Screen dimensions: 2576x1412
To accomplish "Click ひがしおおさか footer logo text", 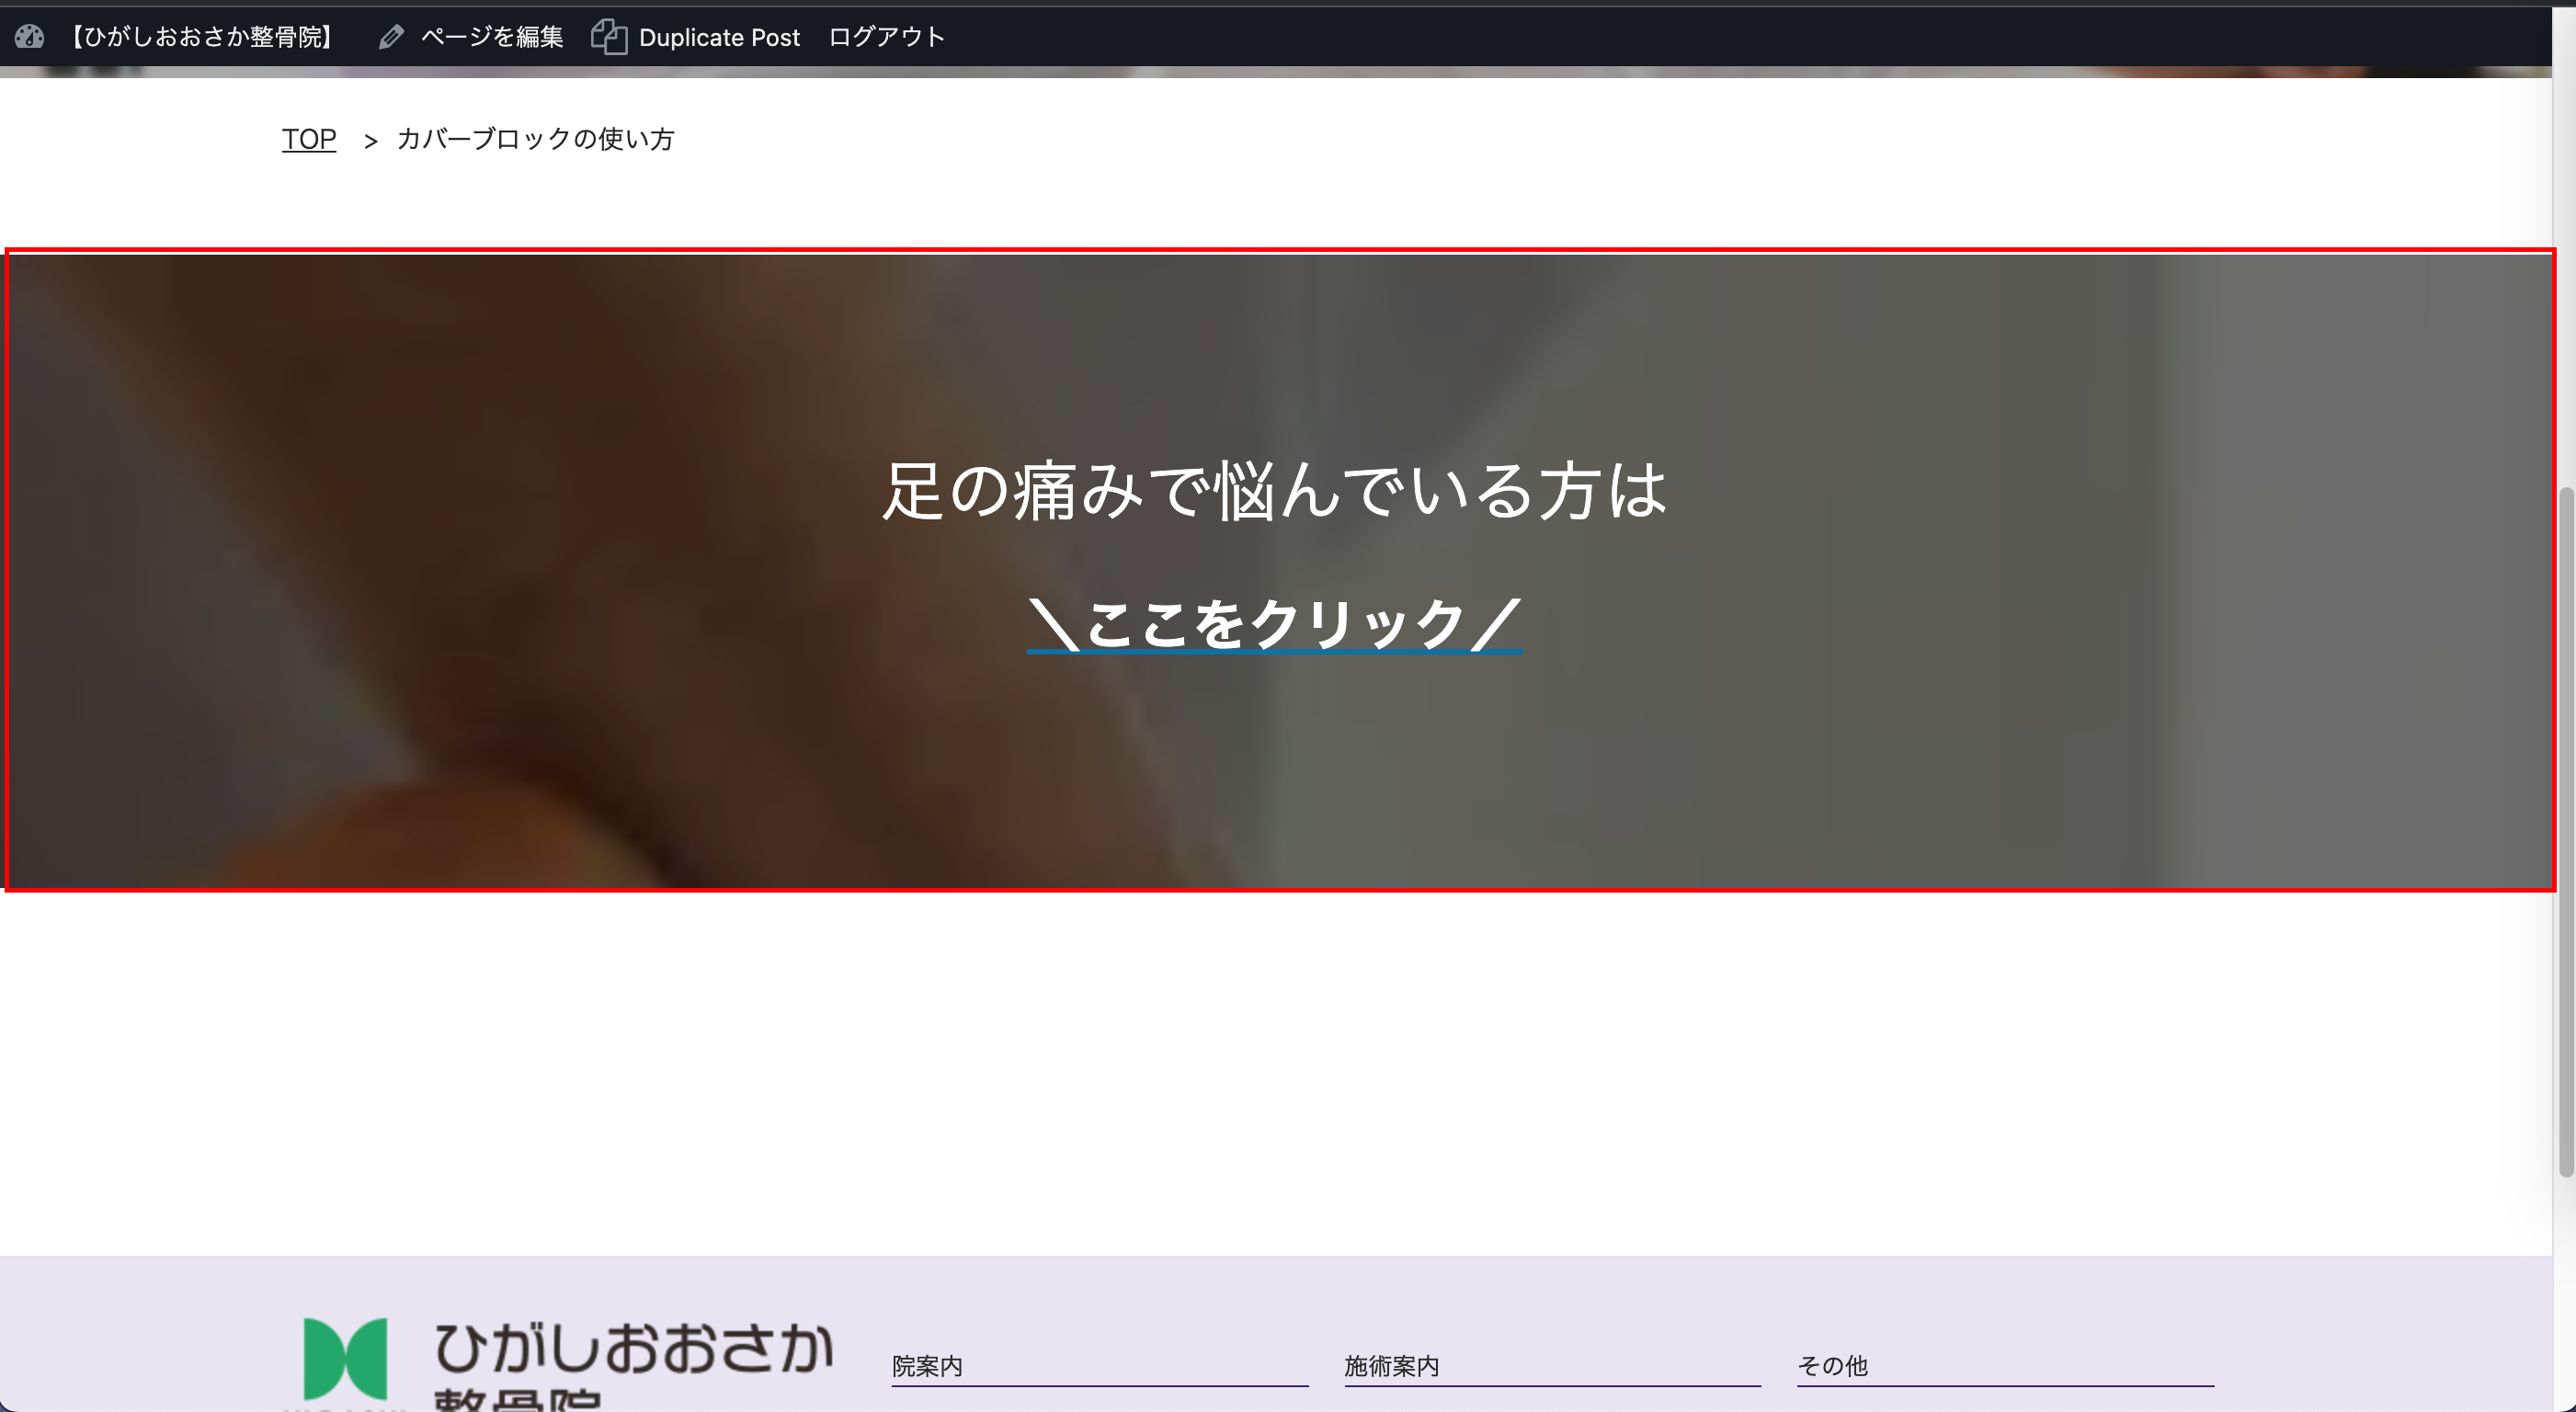I will (634, 1348).
